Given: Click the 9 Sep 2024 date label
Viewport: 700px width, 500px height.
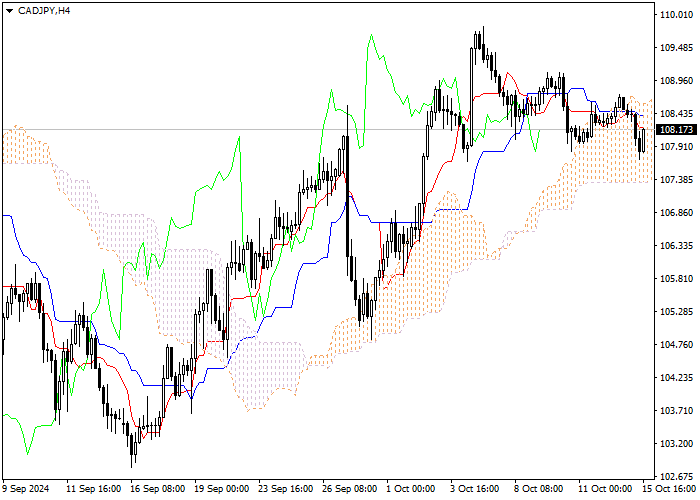Looking at the screenshot, I should [x=25, y=489].
